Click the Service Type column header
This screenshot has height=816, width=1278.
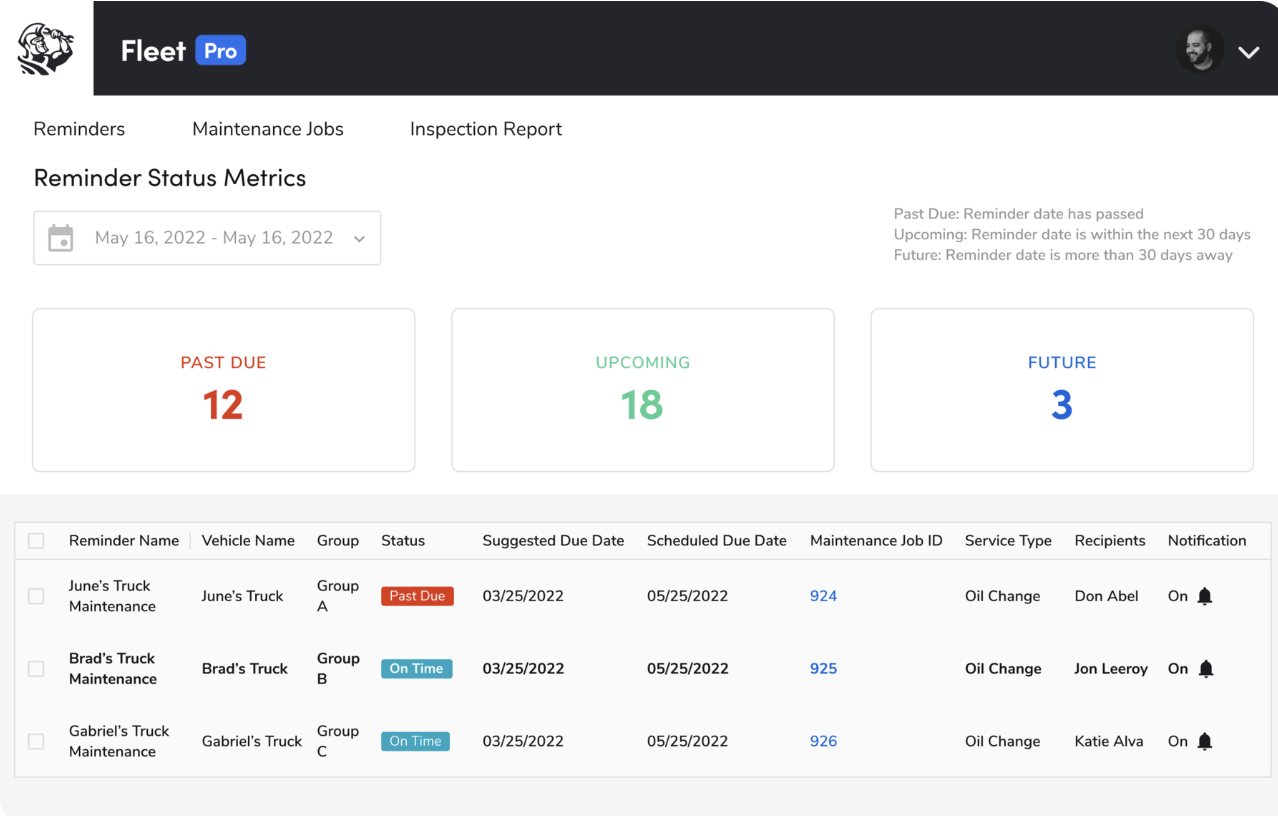point(1008,541)
